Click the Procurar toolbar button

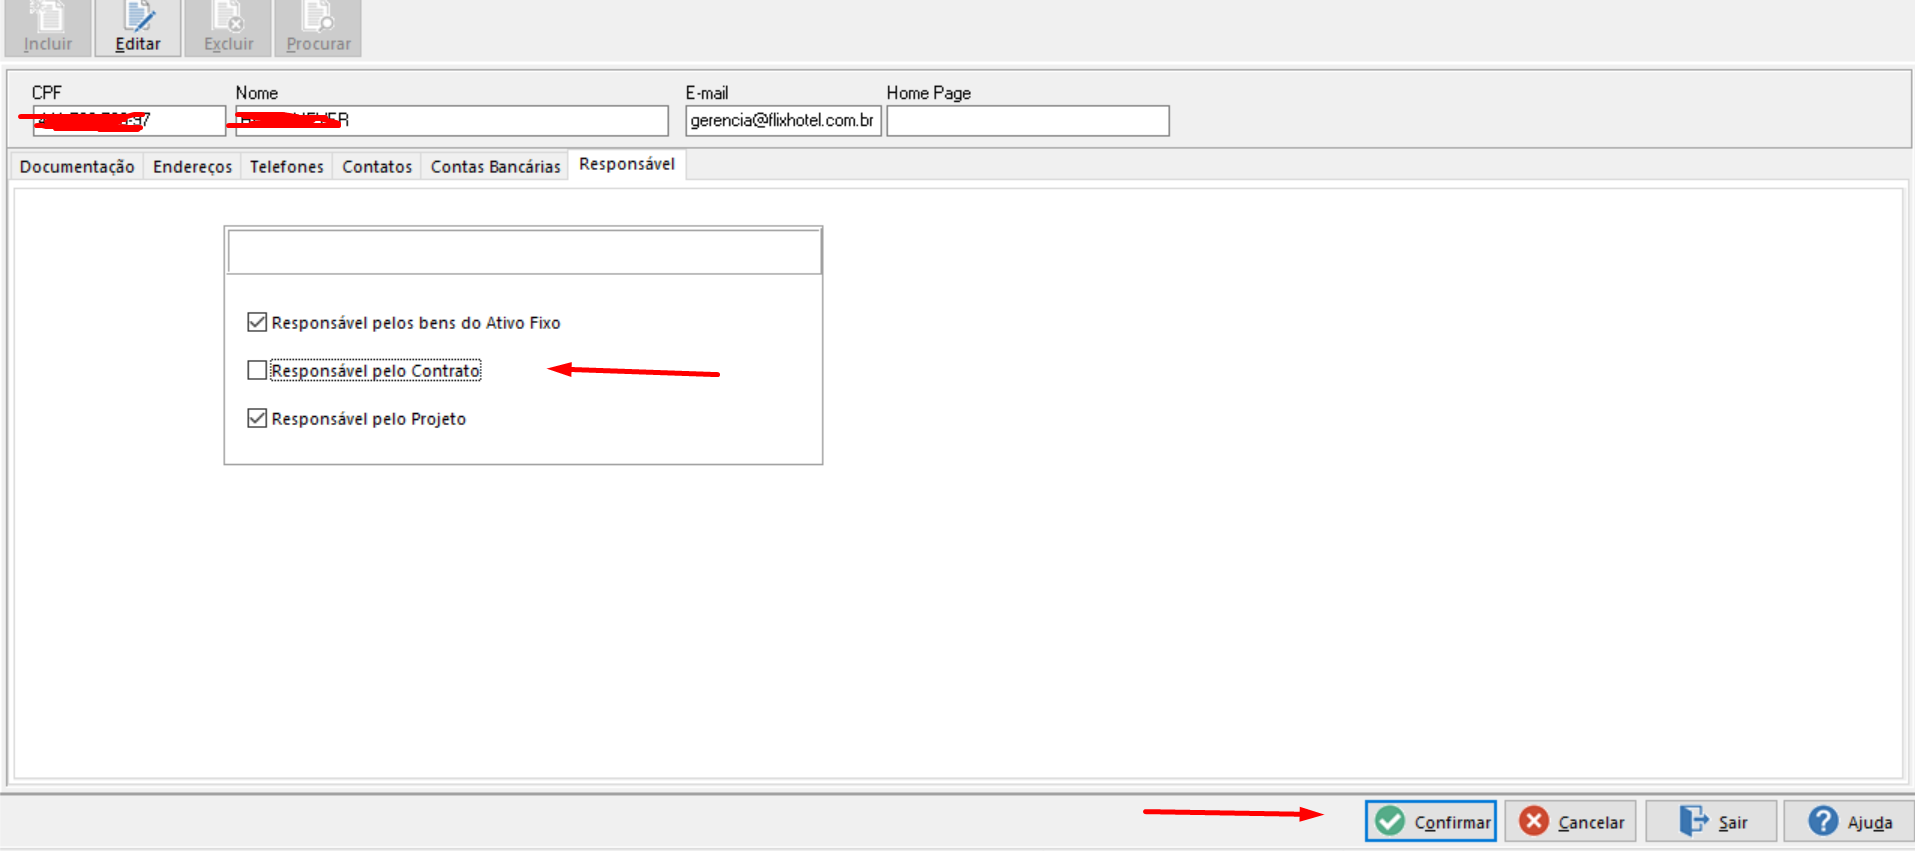click(x=318, y=28)
